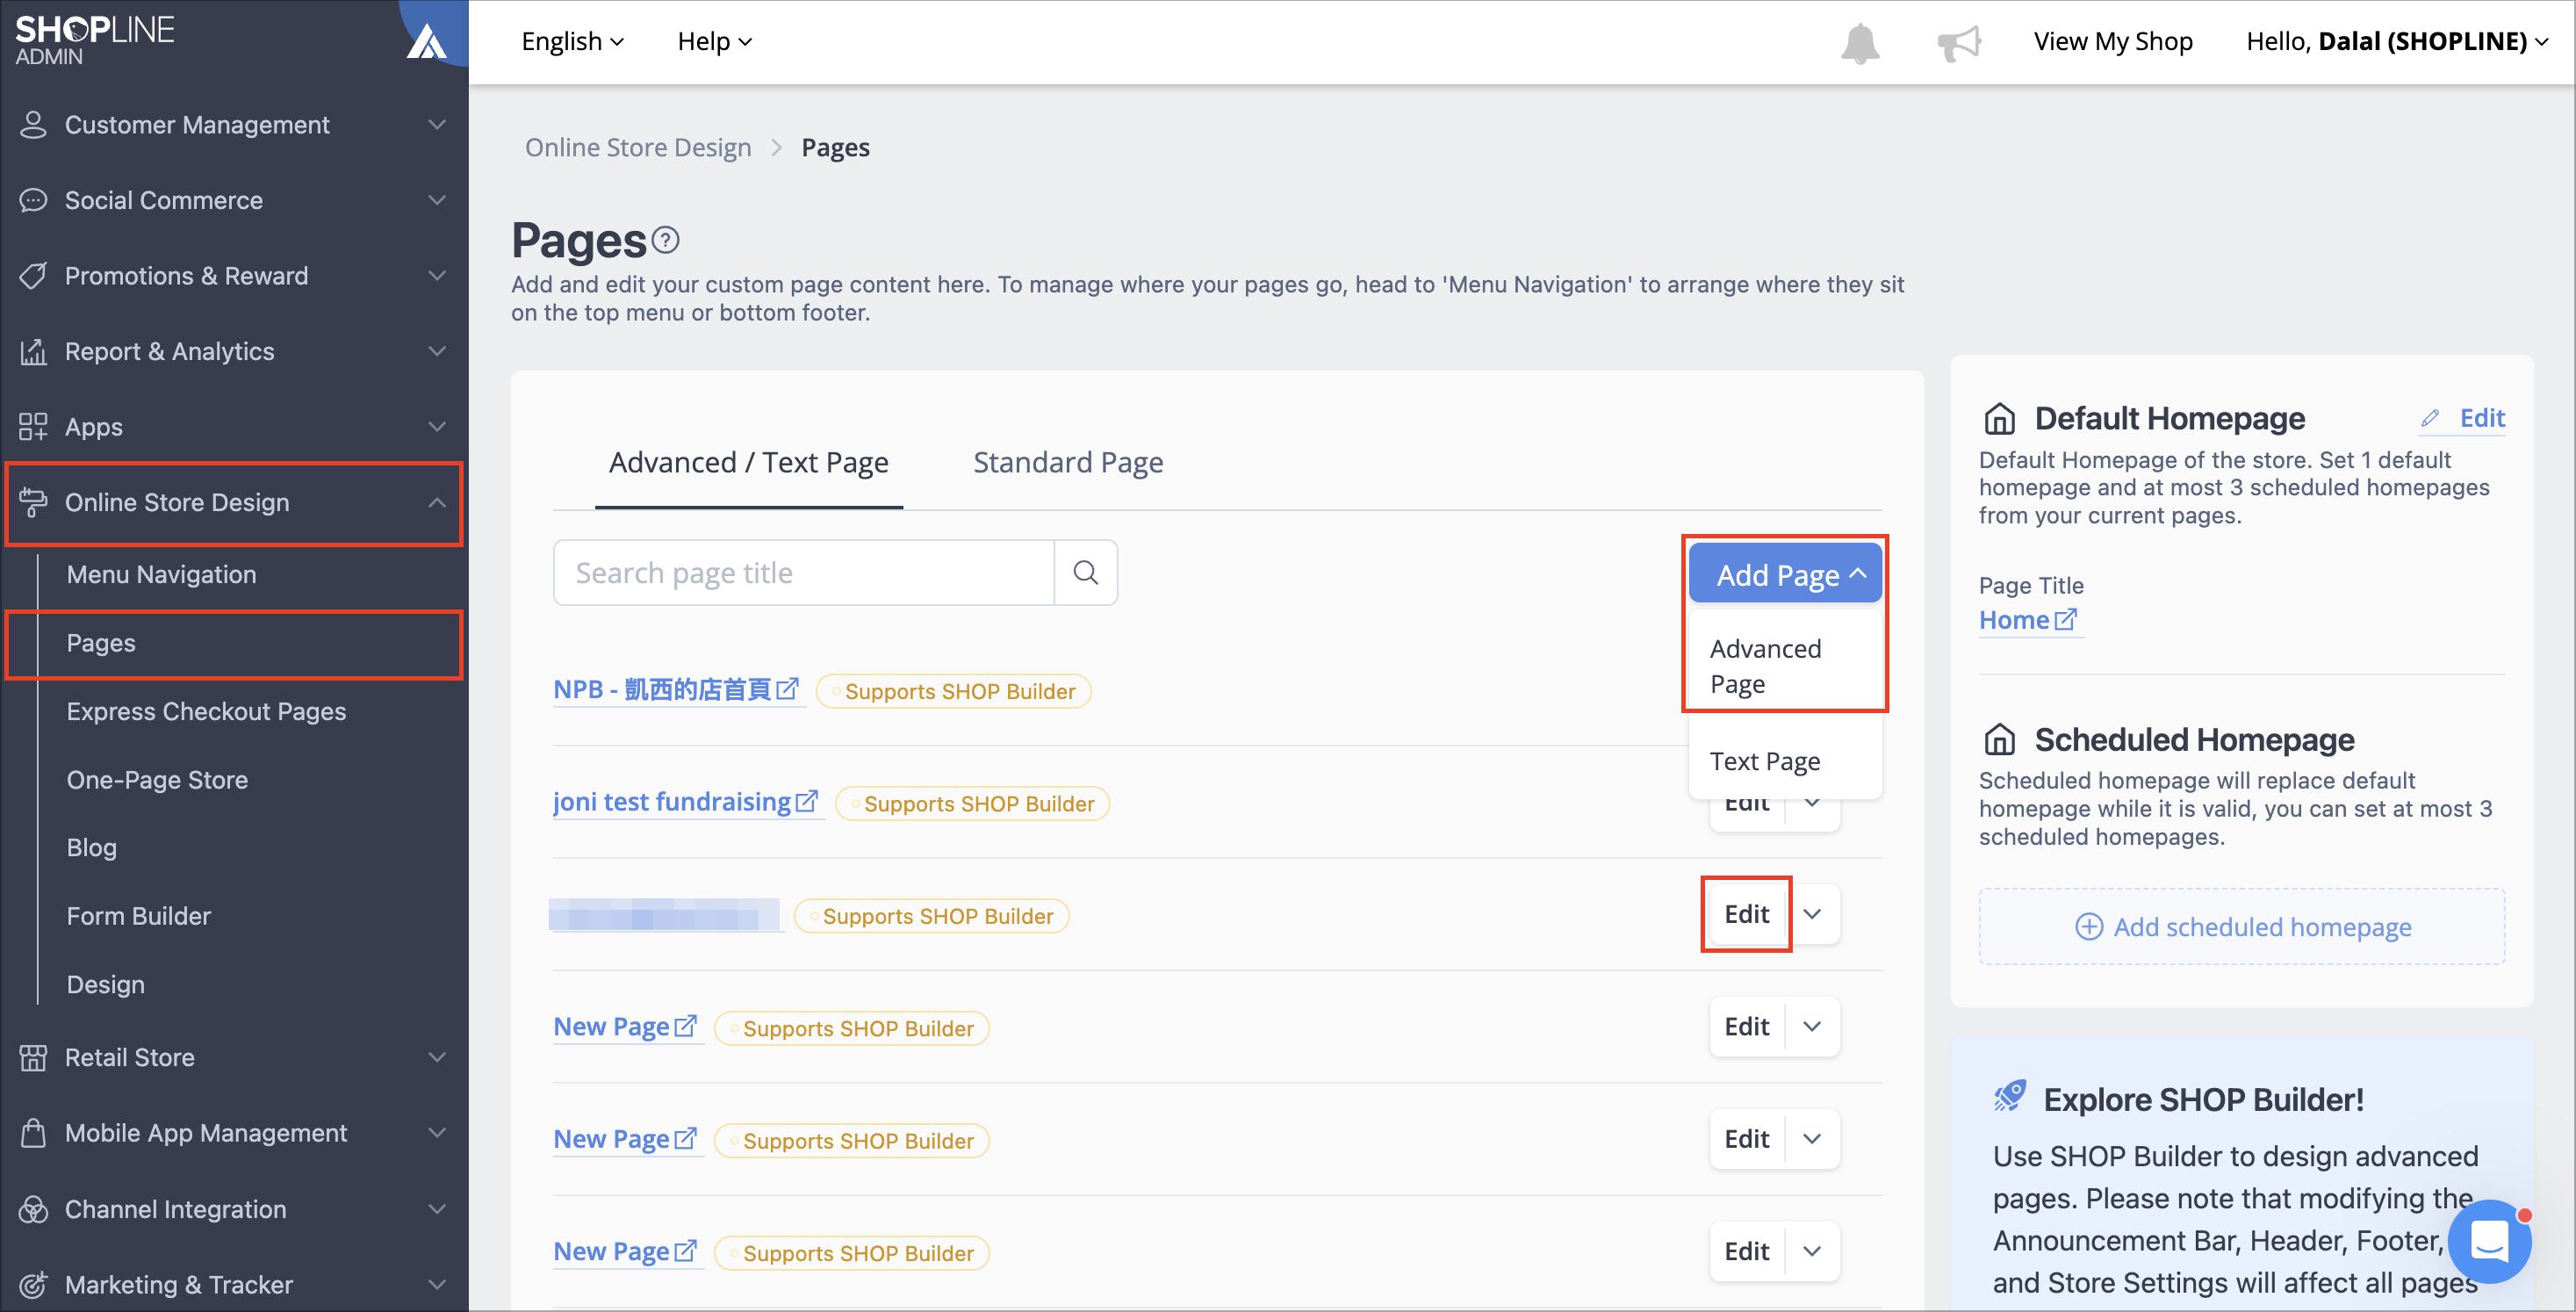Click the Explore SHOP Builder rocket icon

[x=2010, y=1096]
